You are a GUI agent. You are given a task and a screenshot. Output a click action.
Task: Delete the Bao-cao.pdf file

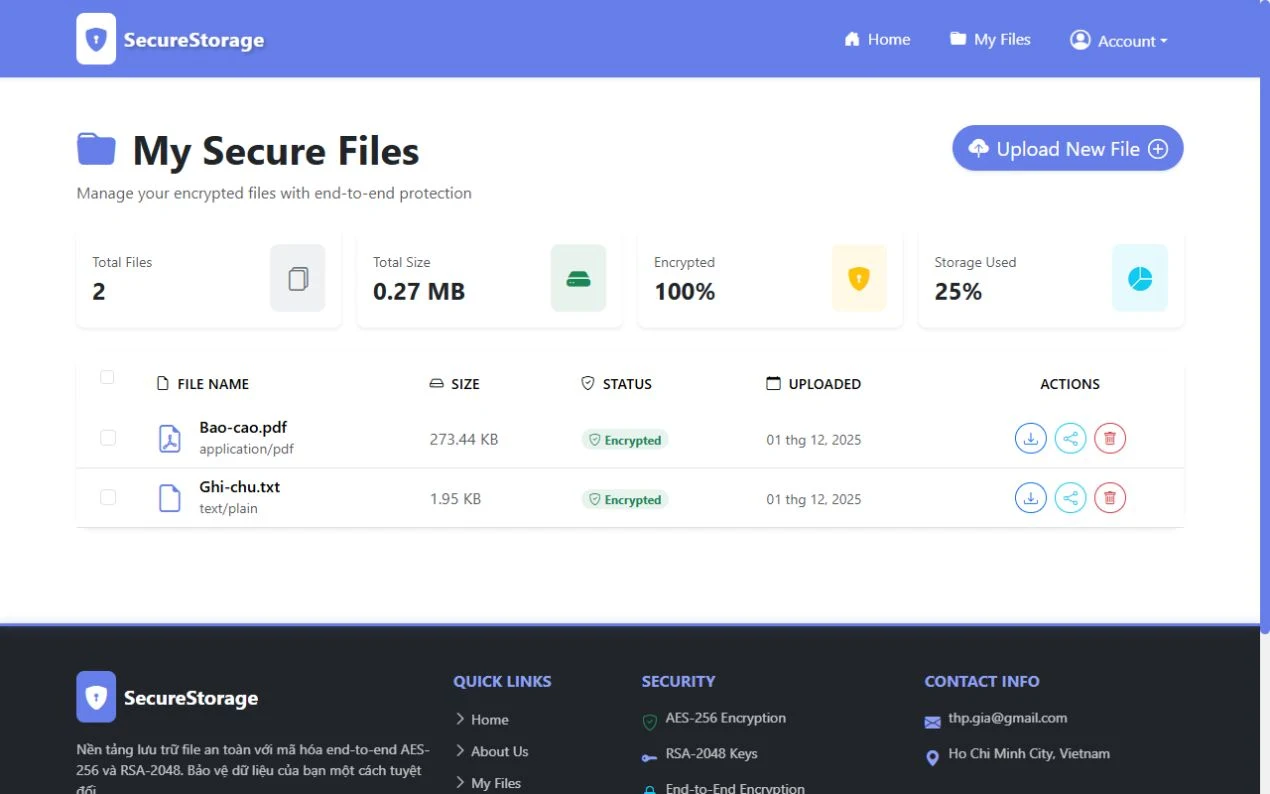(1110, 438)
